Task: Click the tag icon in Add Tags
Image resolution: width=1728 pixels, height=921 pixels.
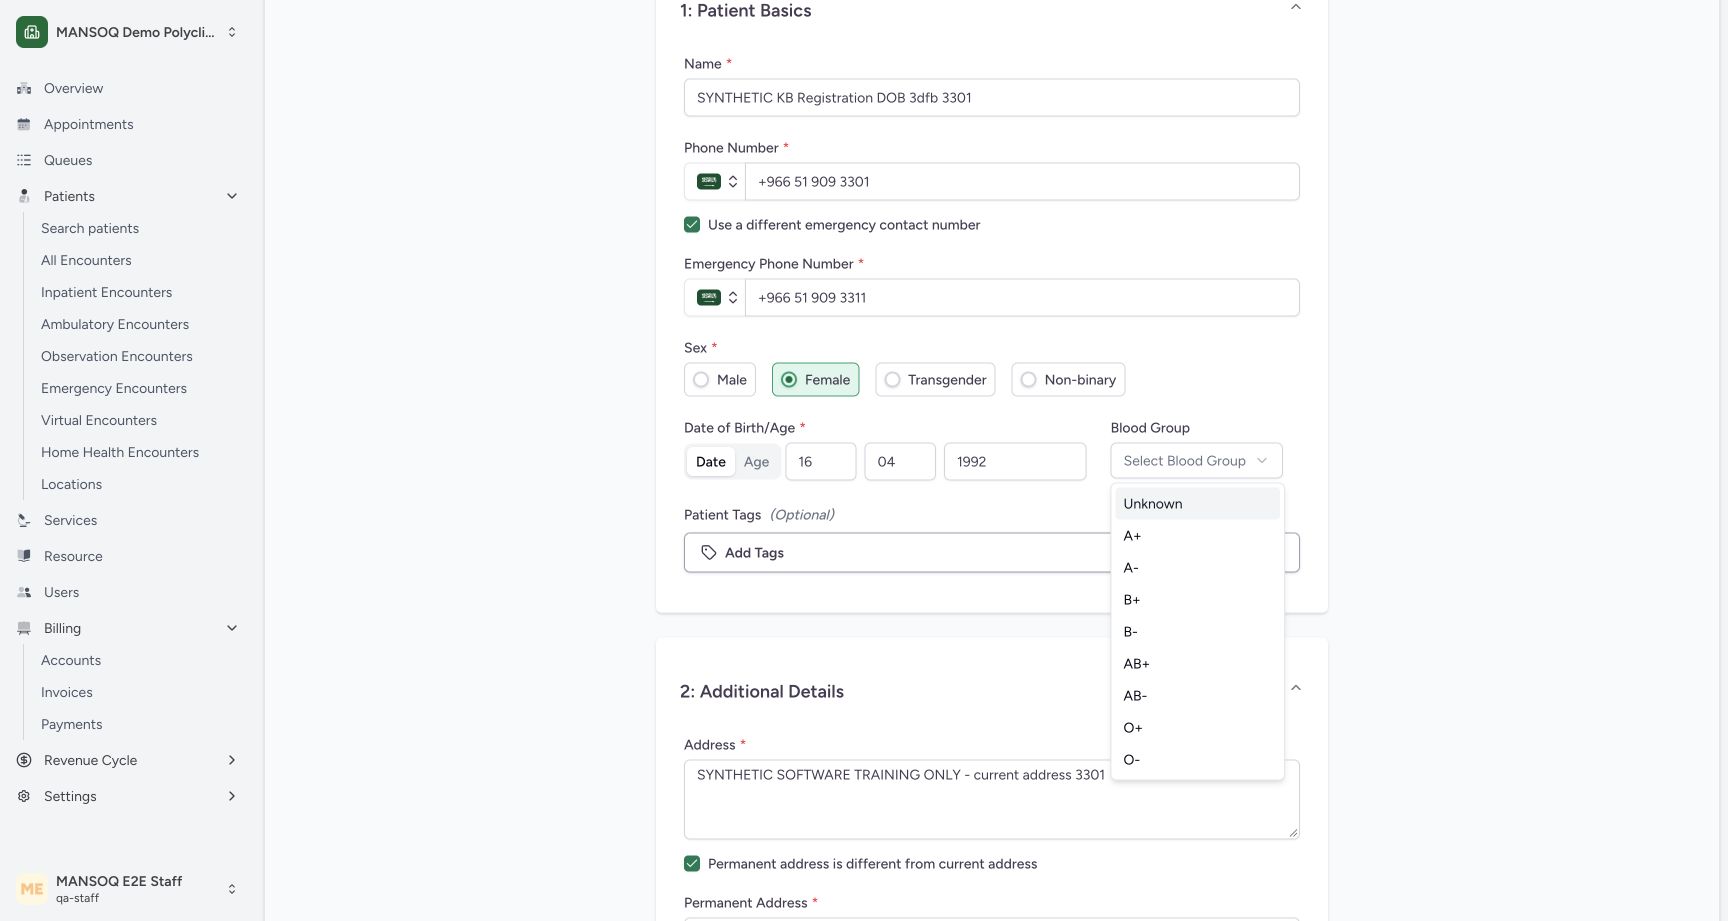Action: (x=709, y=553)
